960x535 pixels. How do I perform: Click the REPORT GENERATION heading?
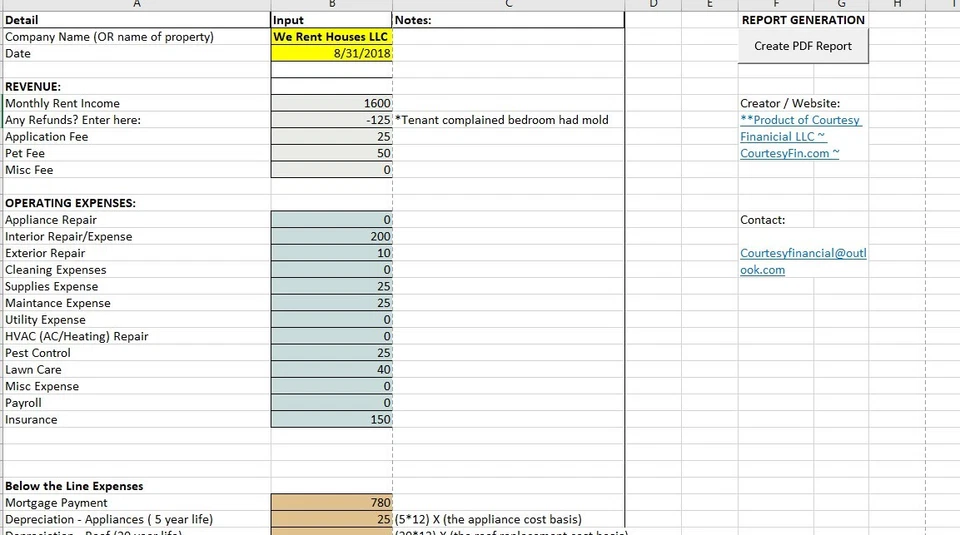click(803, 20)
